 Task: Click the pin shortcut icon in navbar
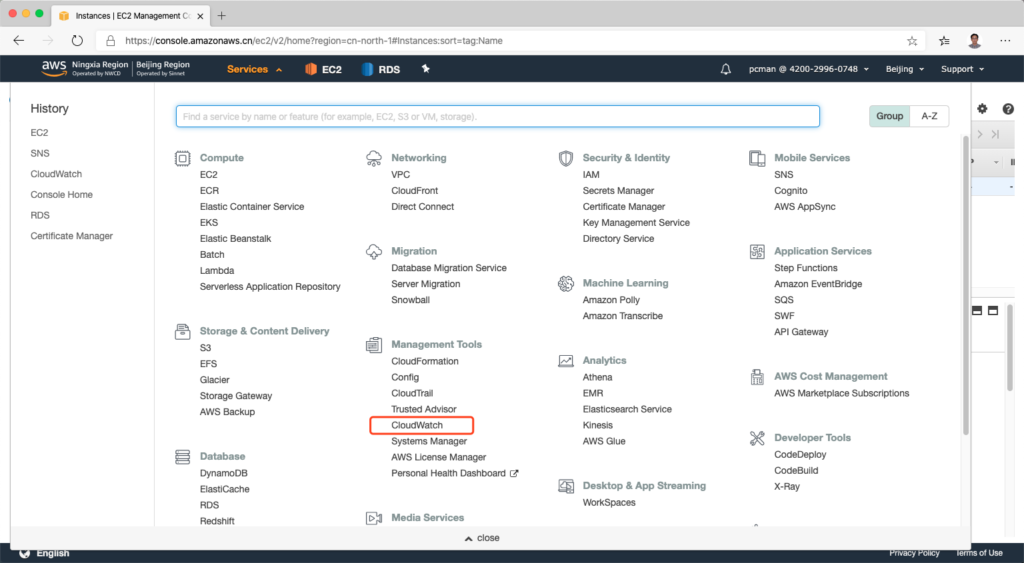point(425,69)
